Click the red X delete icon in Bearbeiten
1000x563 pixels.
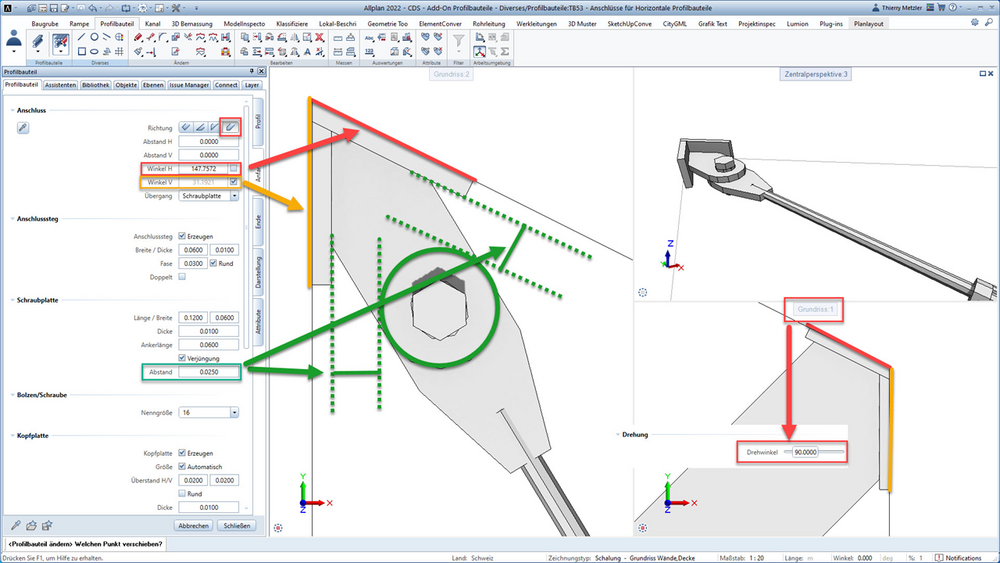pos(320,38)
